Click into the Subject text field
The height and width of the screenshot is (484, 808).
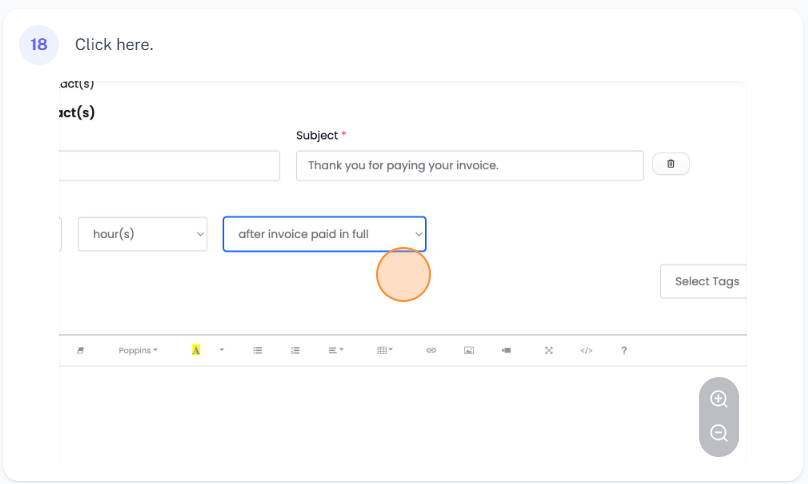coord(469,166)
